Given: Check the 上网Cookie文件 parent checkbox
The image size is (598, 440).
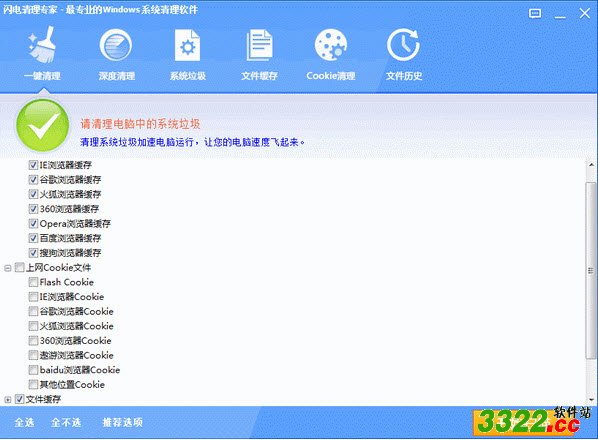Looking at the screenshot, I should point(19,268).
